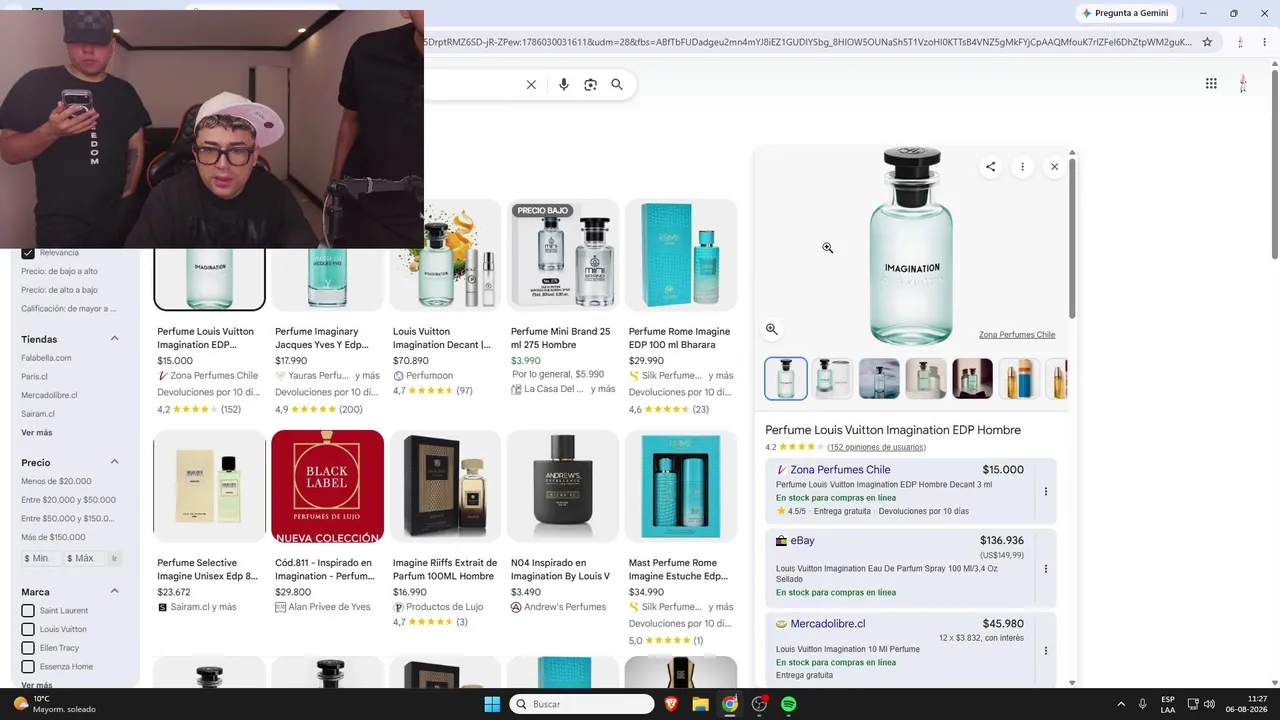Open N04 Inspirado en Imagination product

563,522
